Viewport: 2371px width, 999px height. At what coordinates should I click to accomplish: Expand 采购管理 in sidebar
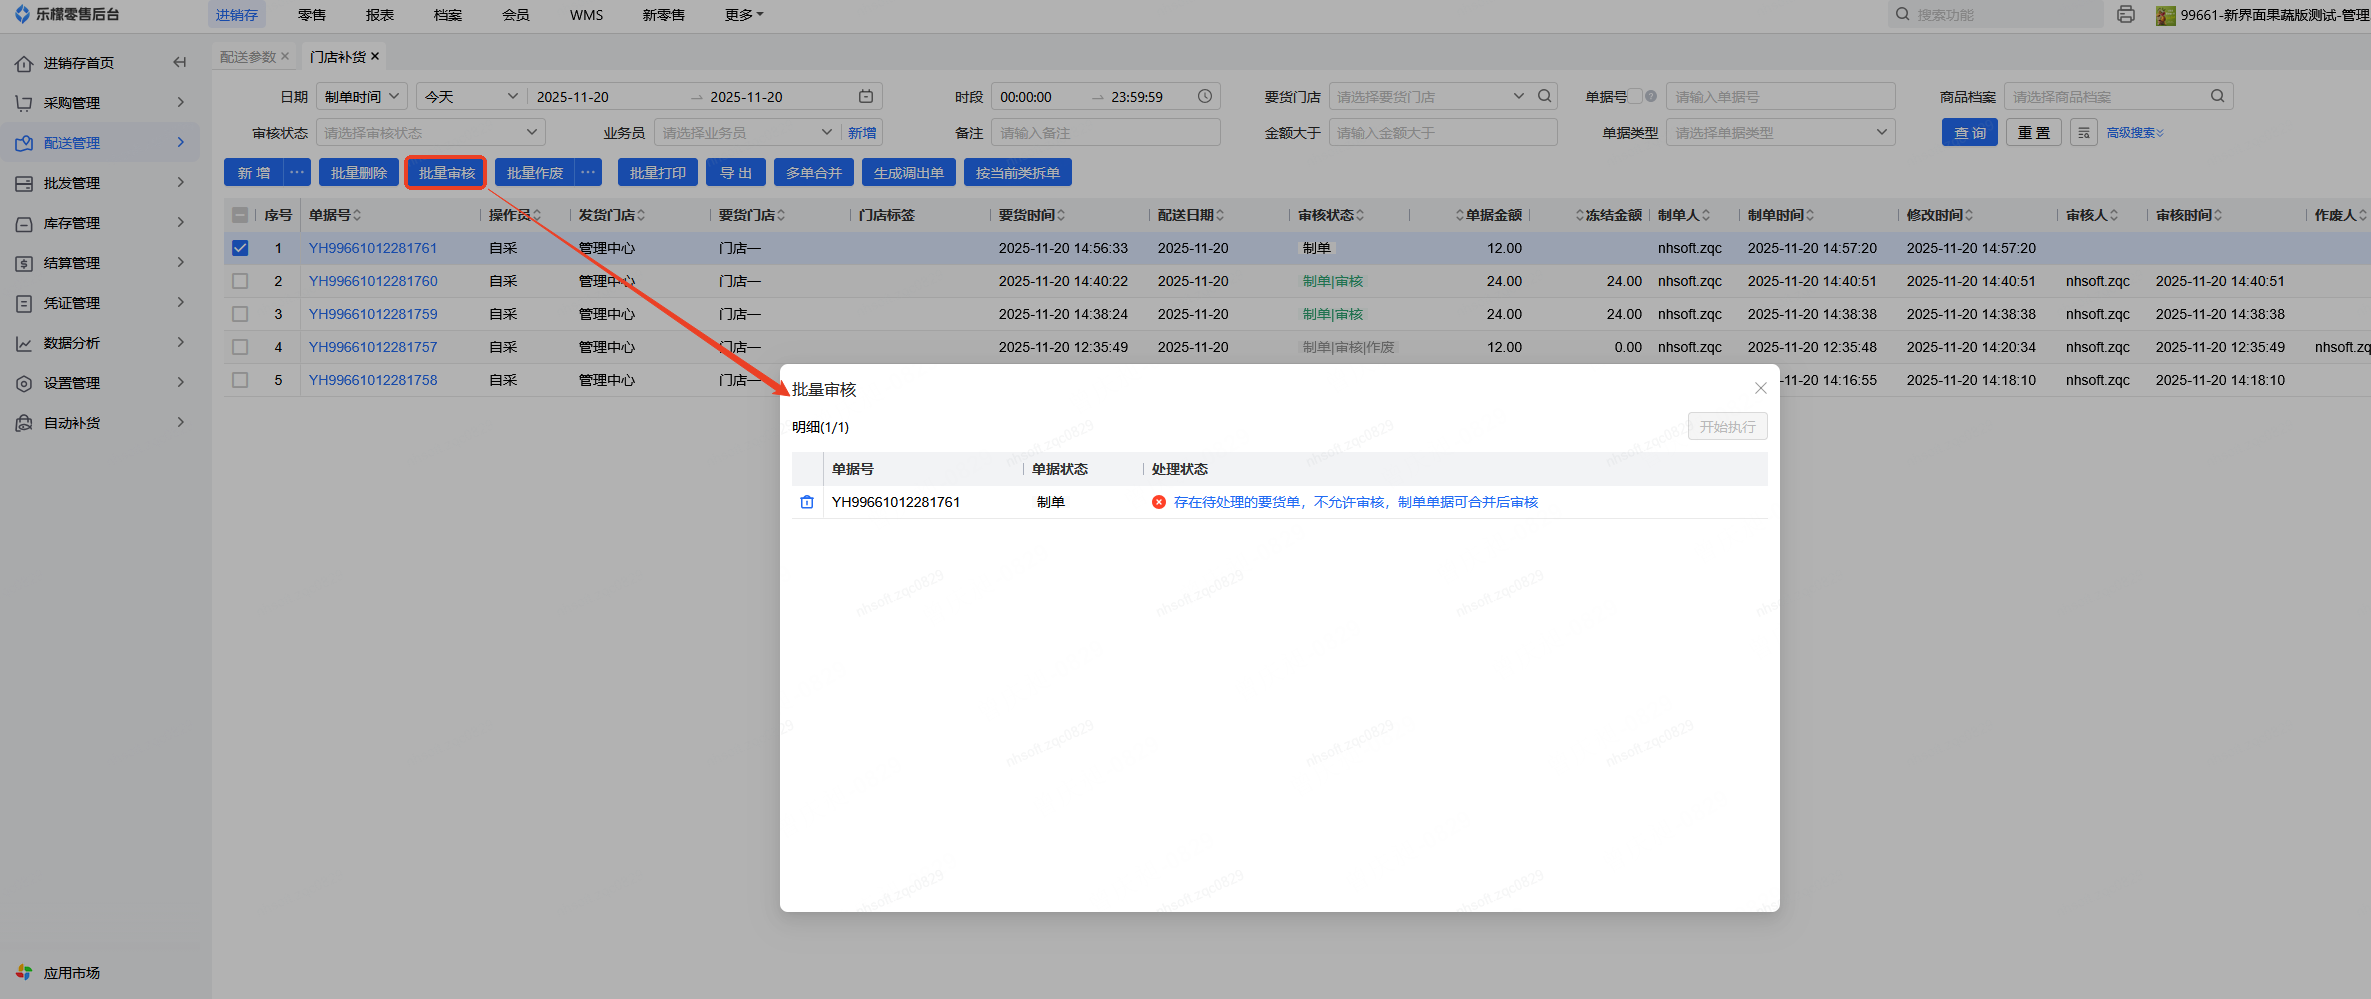tap(100, 102)
